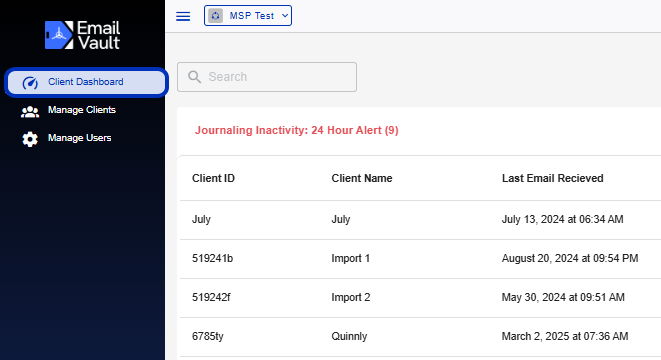
Task: Sort by Client ID column header
Action: (x=213, y=178)
